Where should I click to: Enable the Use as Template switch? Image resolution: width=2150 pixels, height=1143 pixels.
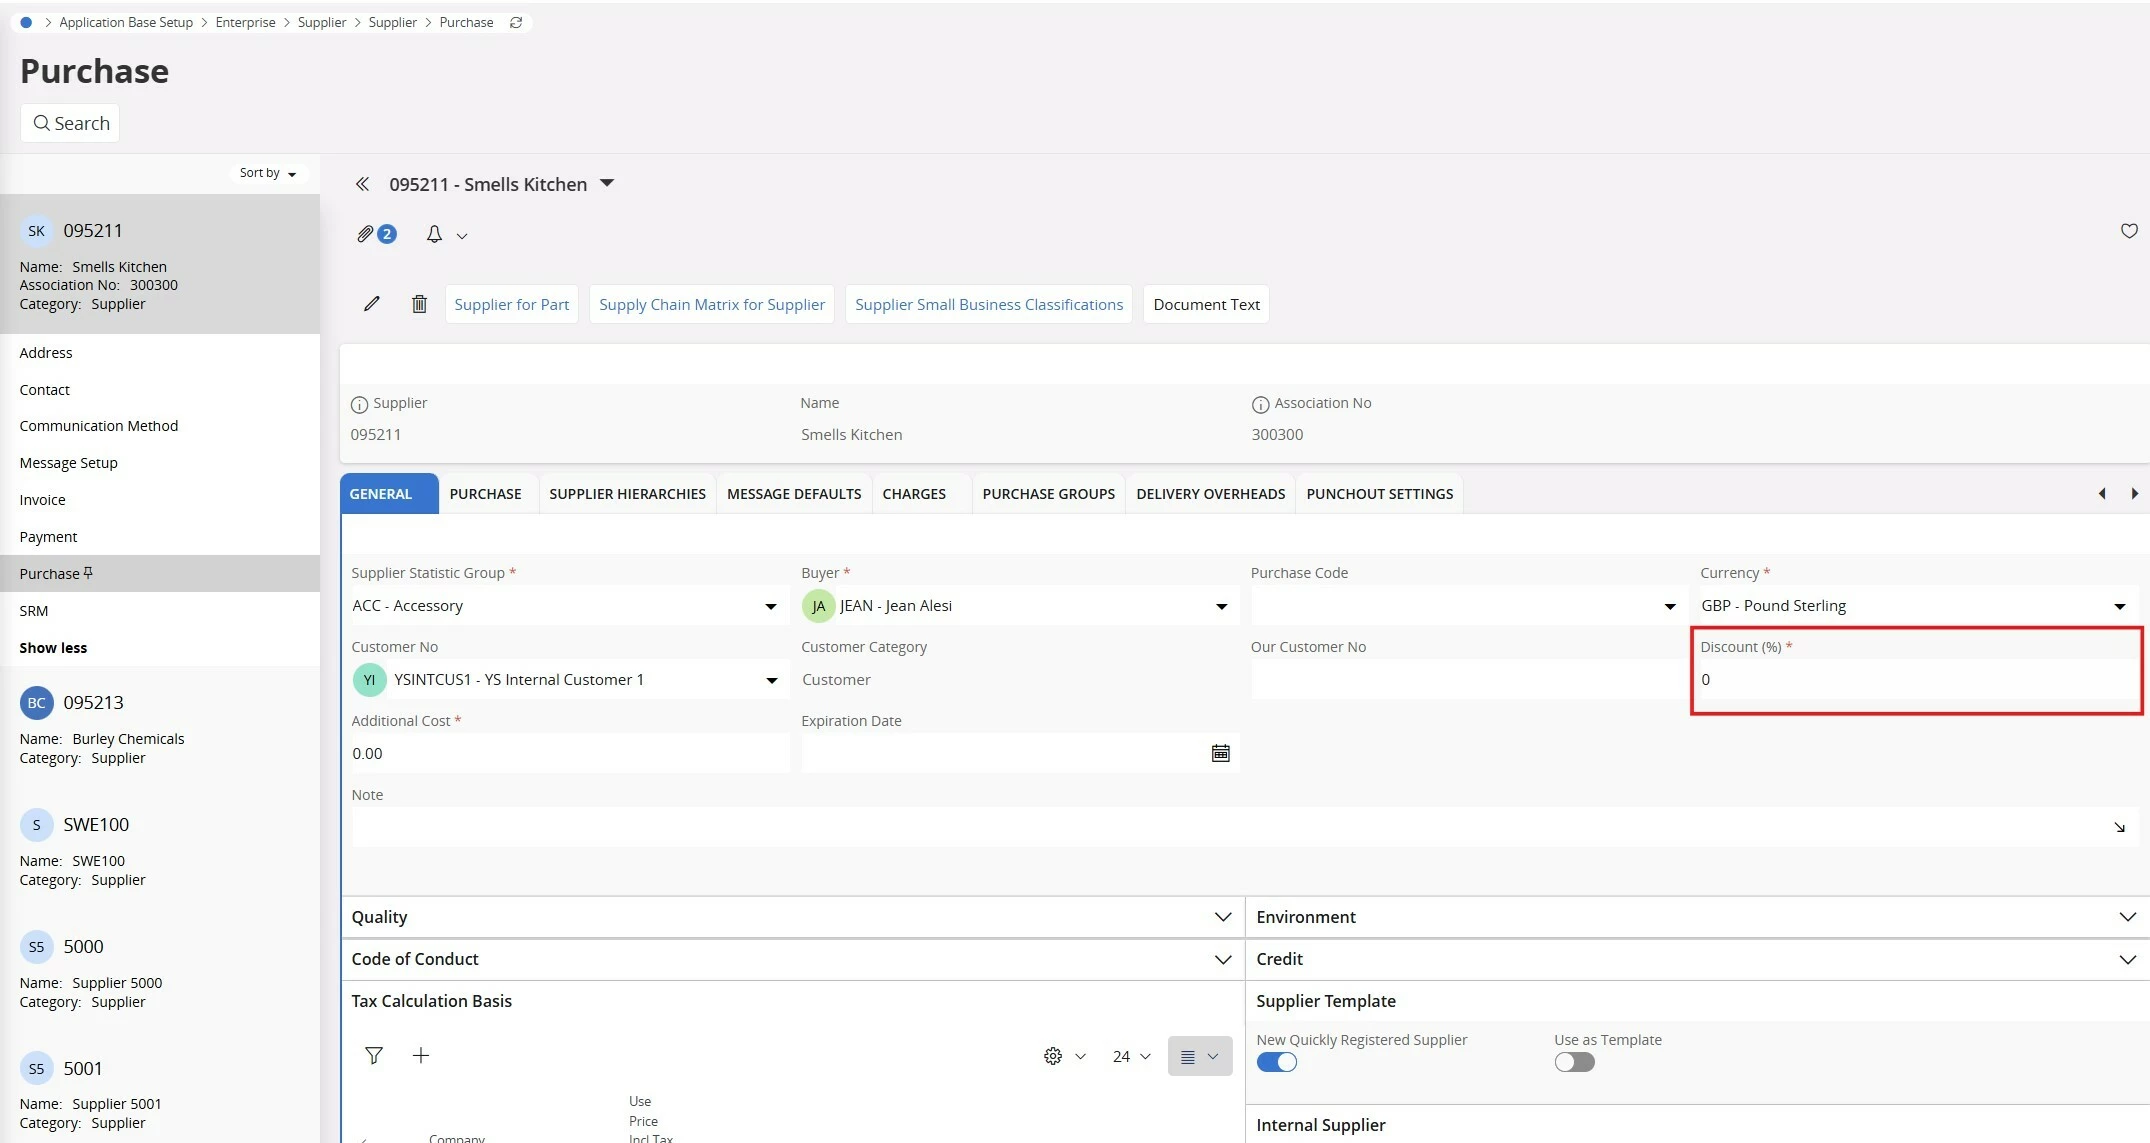tap(1574, 1062)
